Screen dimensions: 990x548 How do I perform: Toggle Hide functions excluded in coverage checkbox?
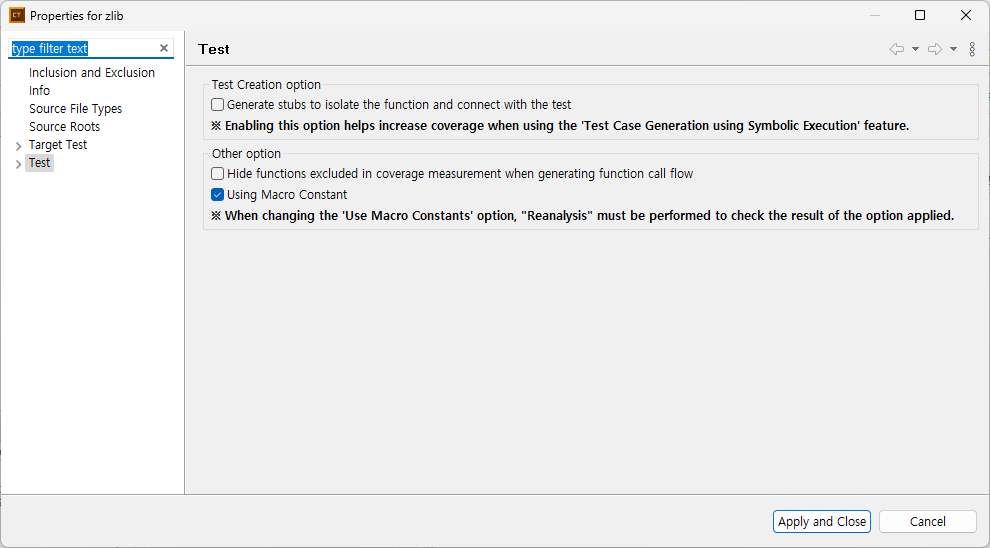click(x=218, y=173)
